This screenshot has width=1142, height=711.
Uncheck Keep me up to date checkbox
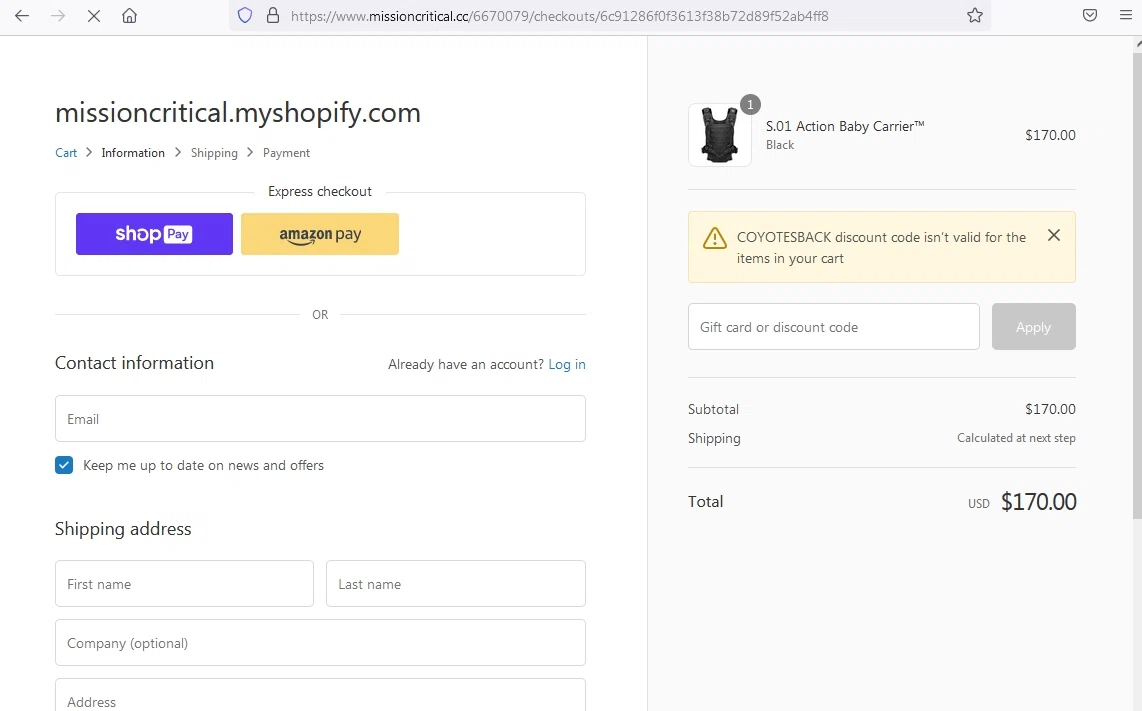click(x=64, y=466)
